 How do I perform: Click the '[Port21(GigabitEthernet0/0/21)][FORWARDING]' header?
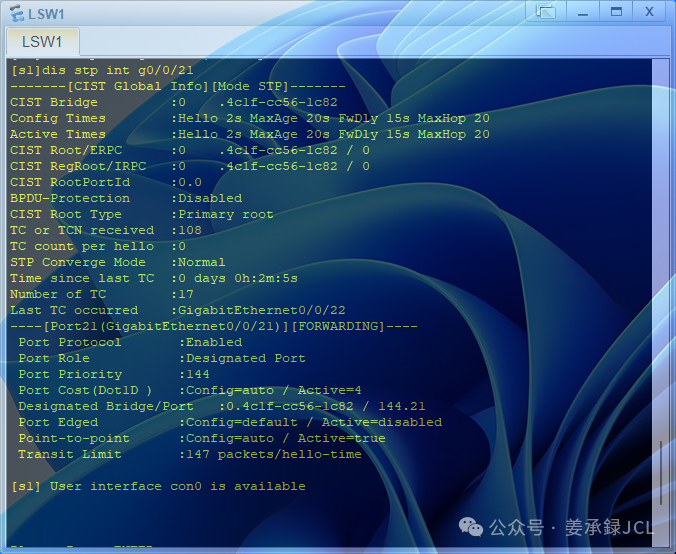tap(214, 326)
